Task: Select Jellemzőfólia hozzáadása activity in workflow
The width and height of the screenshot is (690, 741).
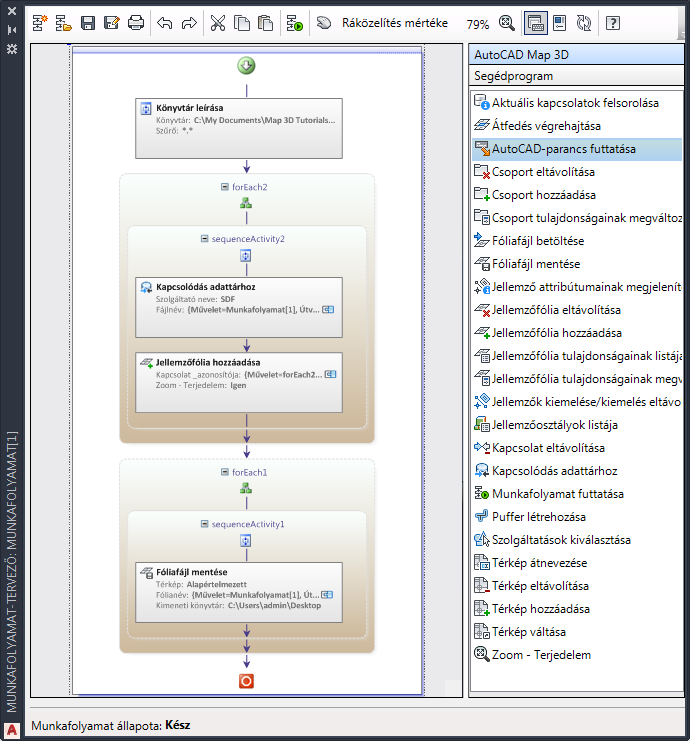Action: click(x=239, y=382)
